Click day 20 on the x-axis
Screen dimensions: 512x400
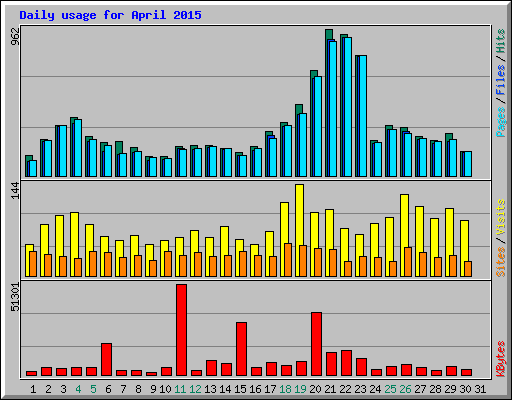(315, 389)
